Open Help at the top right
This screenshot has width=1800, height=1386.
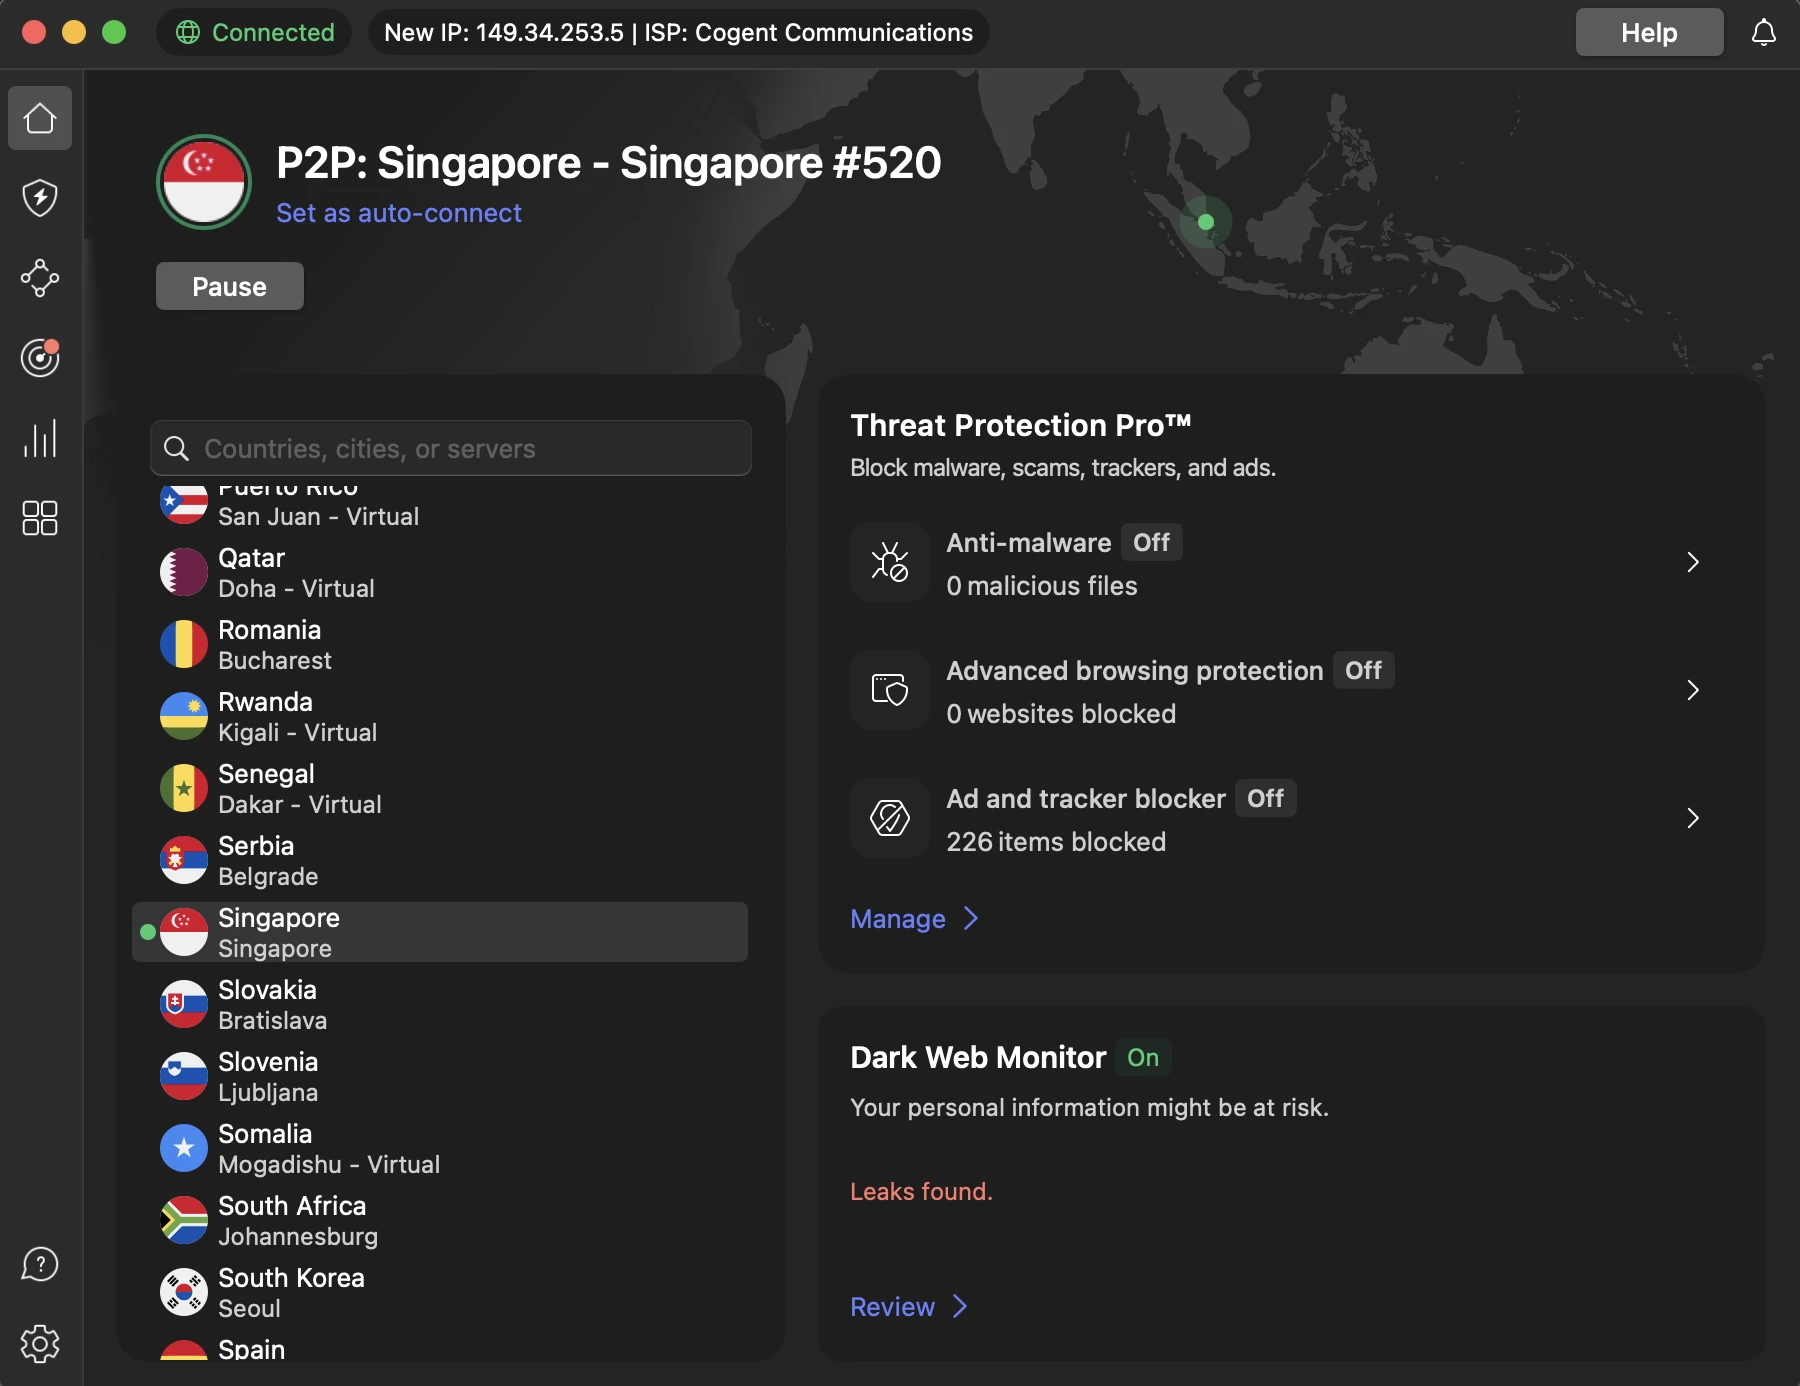click(x=1648, y=32)
